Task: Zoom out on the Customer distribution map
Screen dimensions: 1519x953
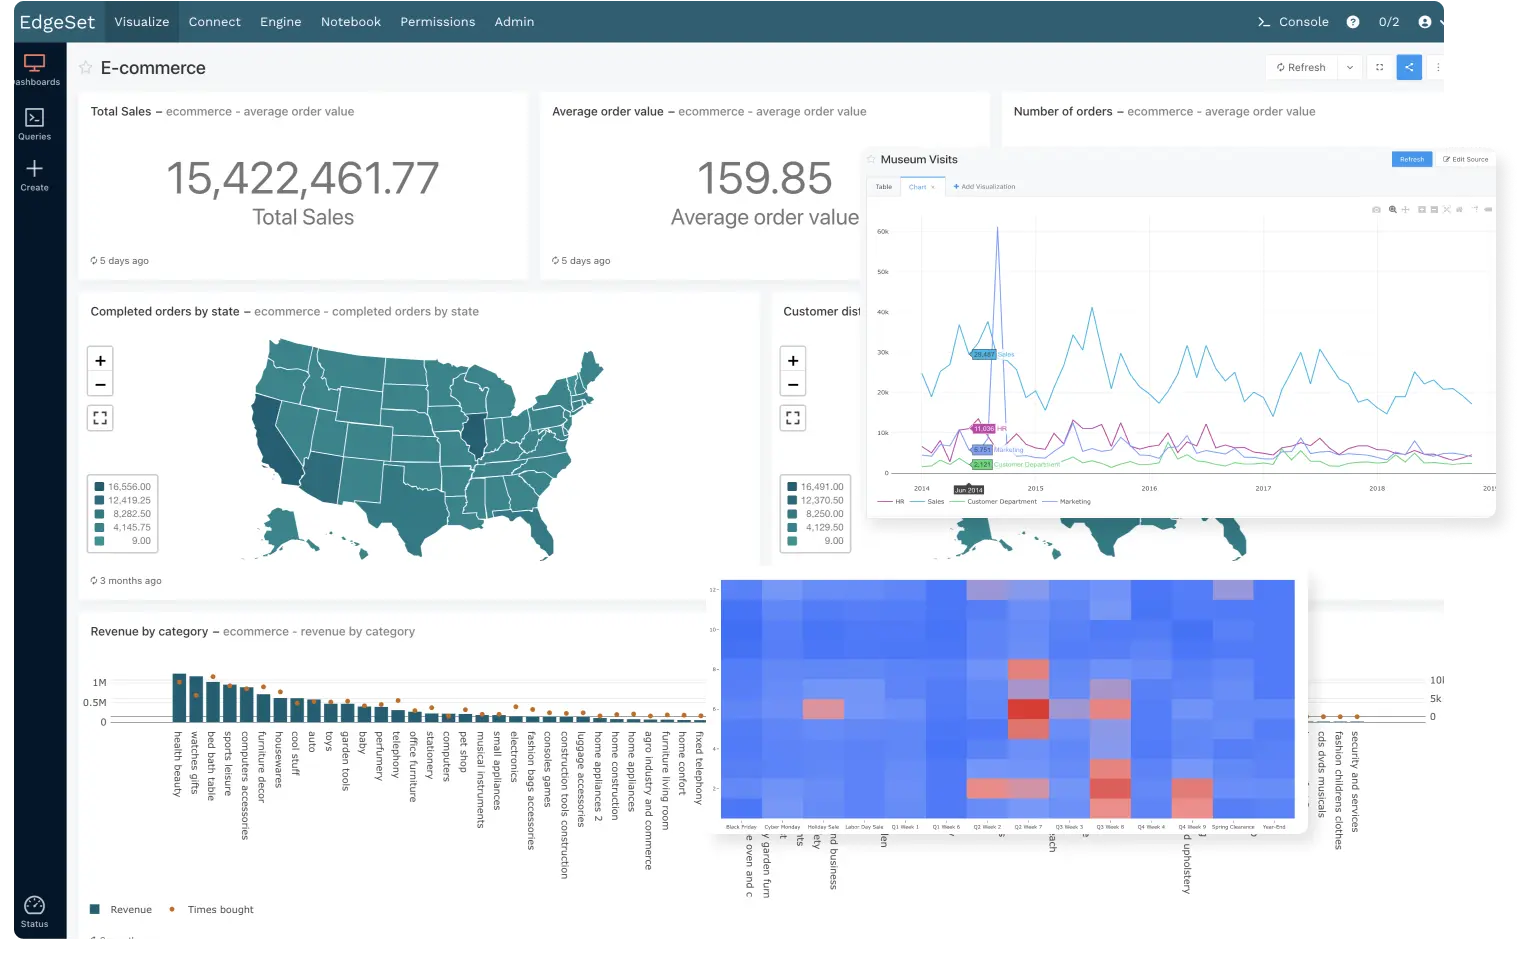Action: pyautogui.click(x=793, y=384)
